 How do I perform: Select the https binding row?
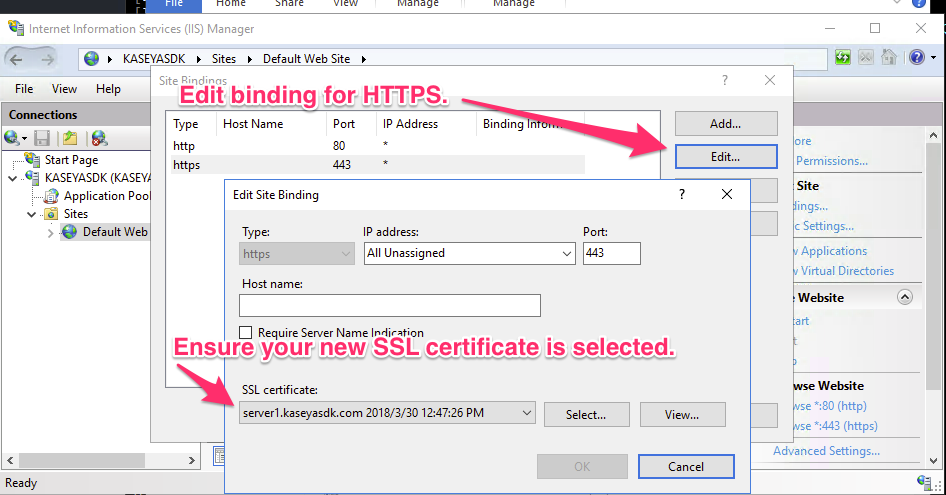pyautogui.click(x=377, y=165)
